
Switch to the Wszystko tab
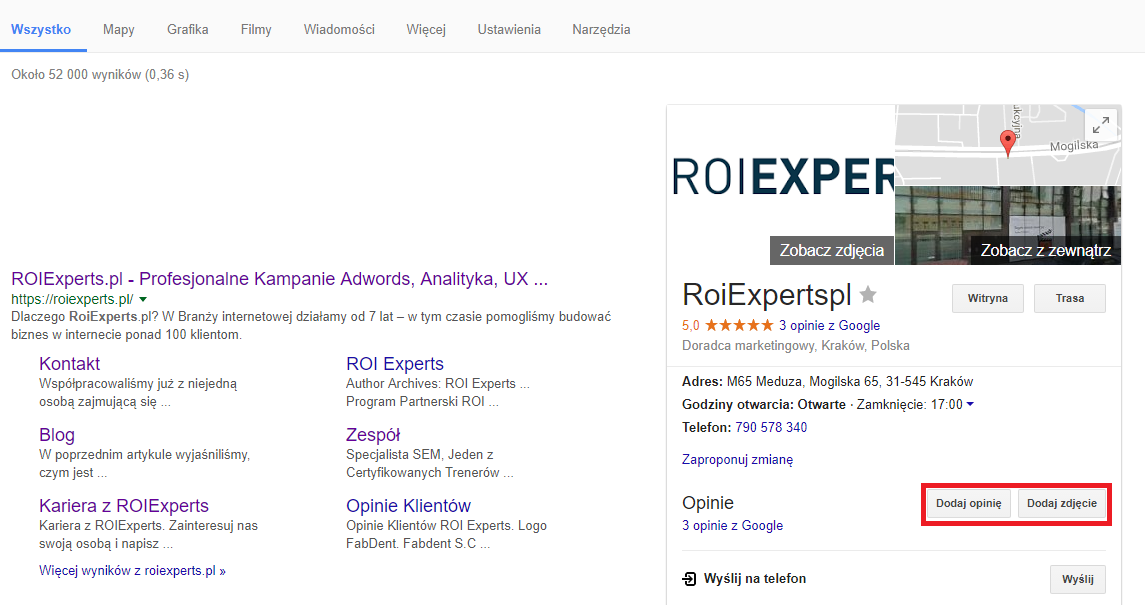tap(41, 29)
